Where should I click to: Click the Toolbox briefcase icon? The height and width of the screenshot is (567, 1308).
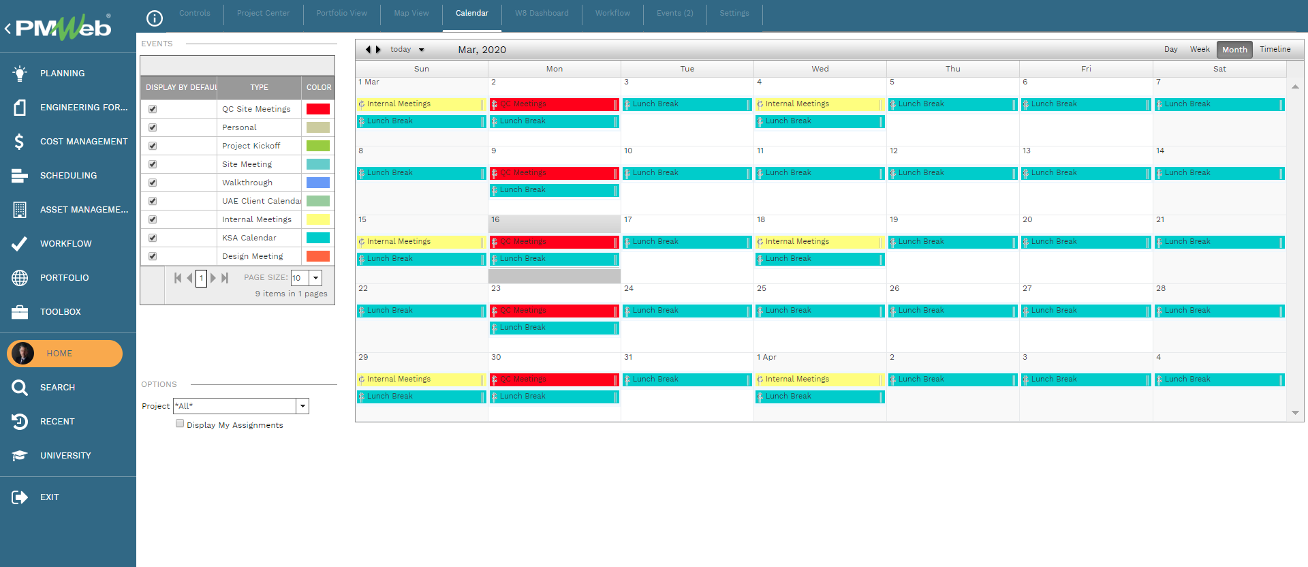[19, 312]
